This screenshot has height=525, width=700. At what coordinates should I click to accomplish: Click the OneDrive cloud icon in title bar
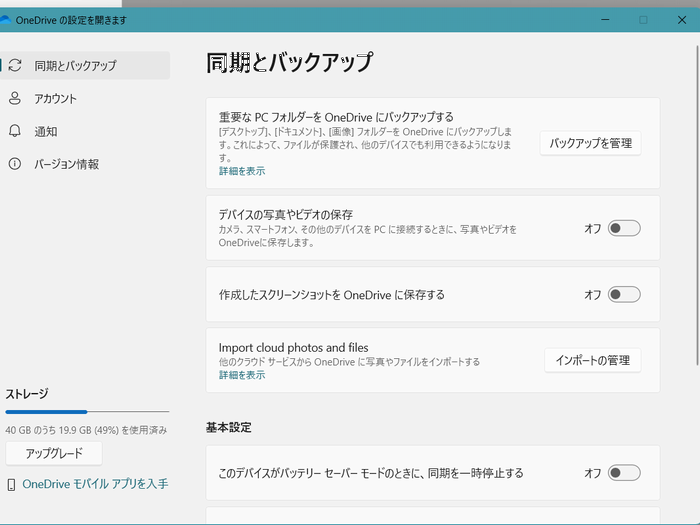[x=5, y=19]
